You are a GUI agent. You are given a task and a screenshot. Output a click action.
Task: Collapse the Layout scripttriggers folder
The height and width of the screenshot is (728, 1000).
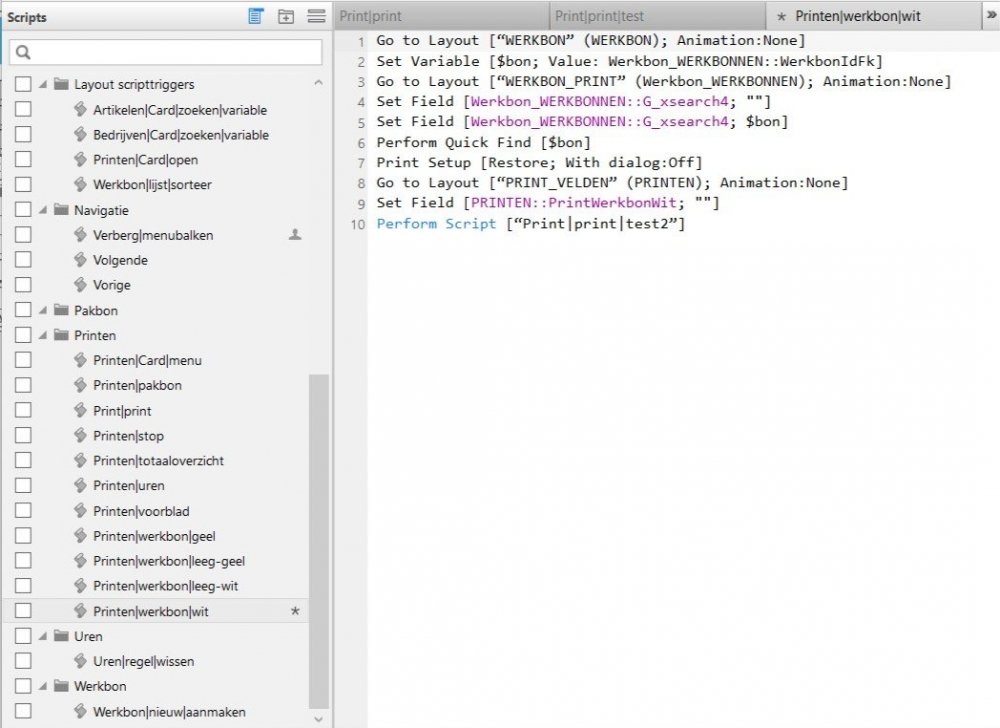coord(43,85)
